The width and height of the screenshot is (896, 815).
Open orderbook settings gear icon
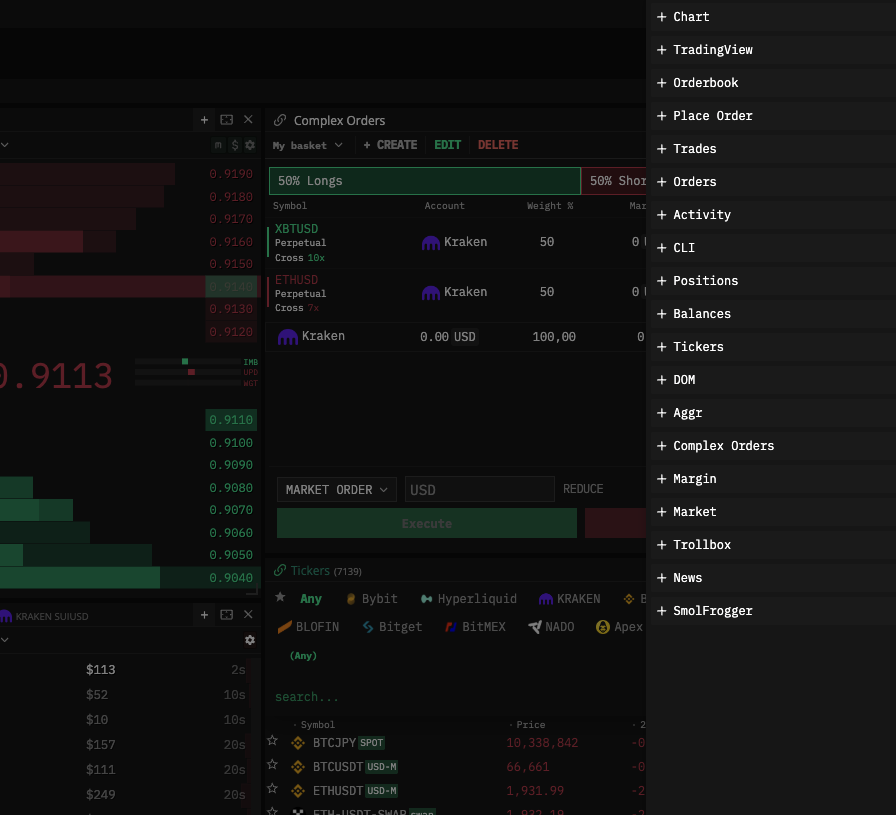tap(250, 145)
